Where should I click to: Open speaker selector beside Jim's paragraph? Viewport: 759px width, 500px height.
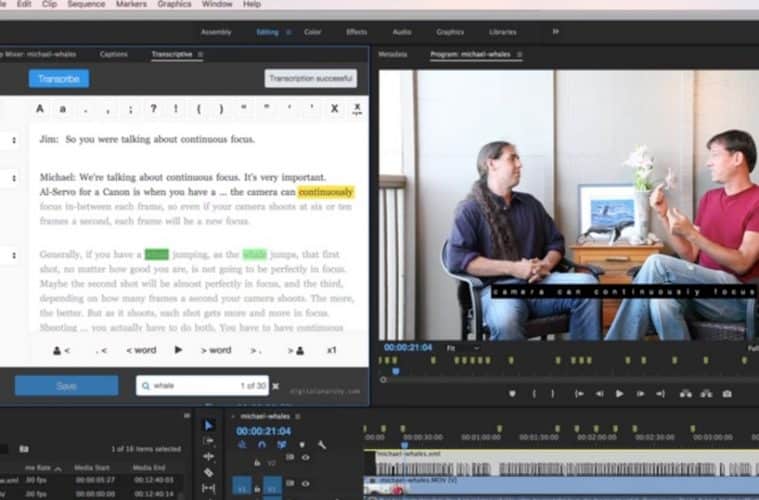(x=14, y=141)
